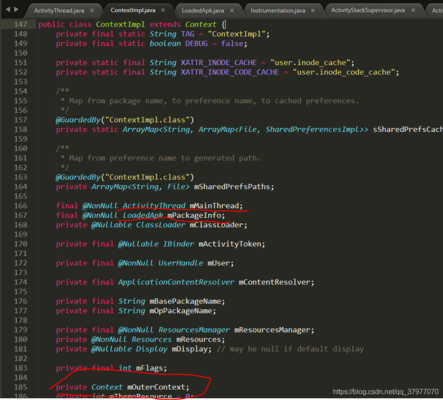
Task: Click the ActivityThread type on line 166
Action: pos(154,206)
